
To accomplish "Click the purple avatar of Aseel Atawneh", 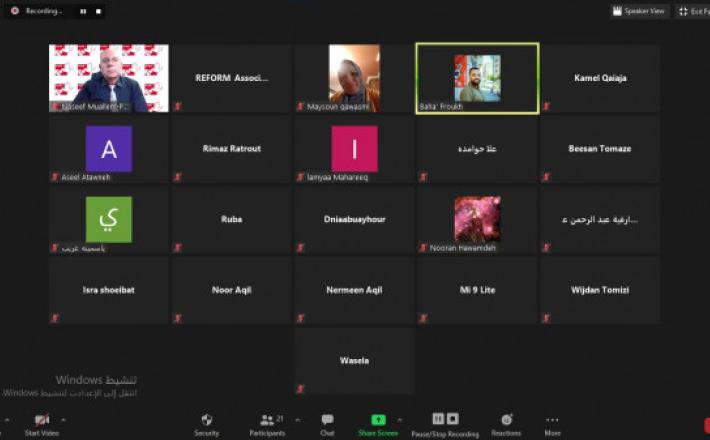I will coord(109,149).
